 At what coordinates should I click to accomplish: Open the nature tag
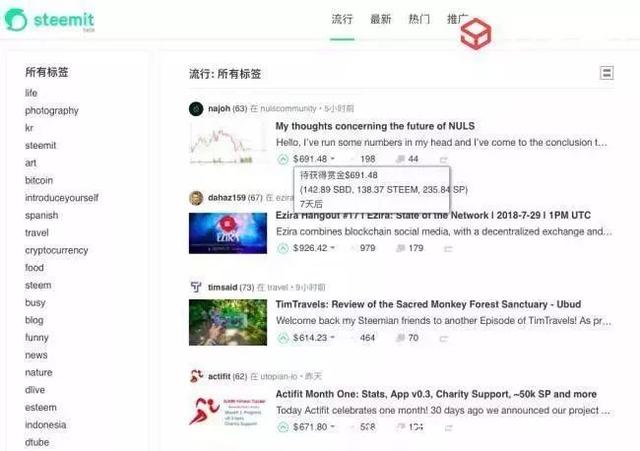[38, 373]
